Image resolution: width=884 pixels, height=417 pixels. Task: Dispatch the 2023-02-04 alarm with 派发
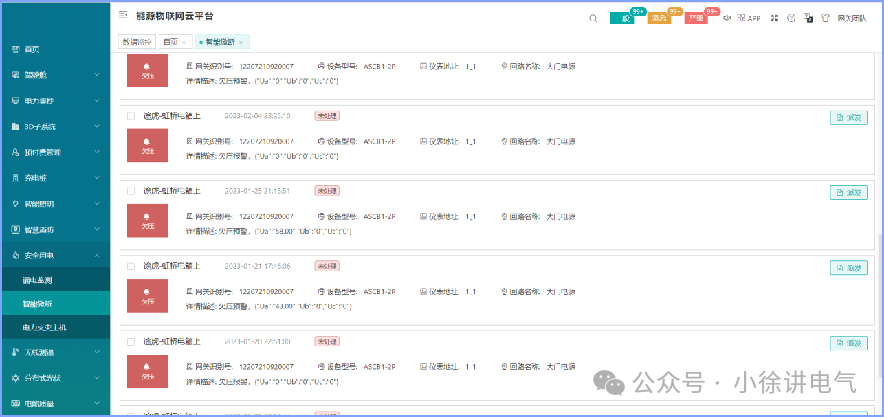coord(848,118)
